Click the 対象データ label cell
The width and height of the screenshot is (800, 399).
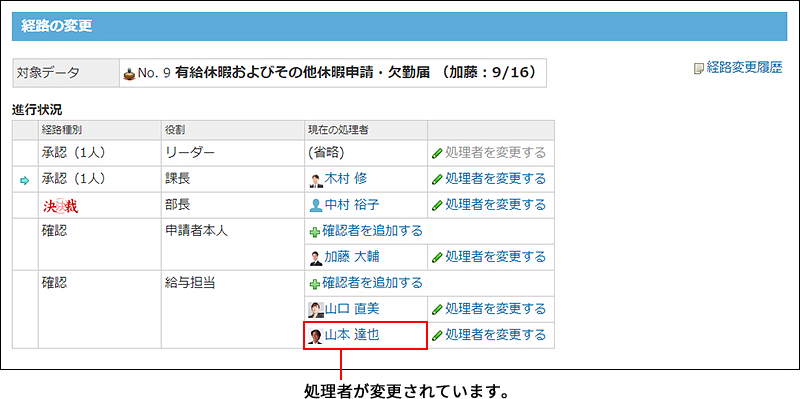tap(66, 73)
